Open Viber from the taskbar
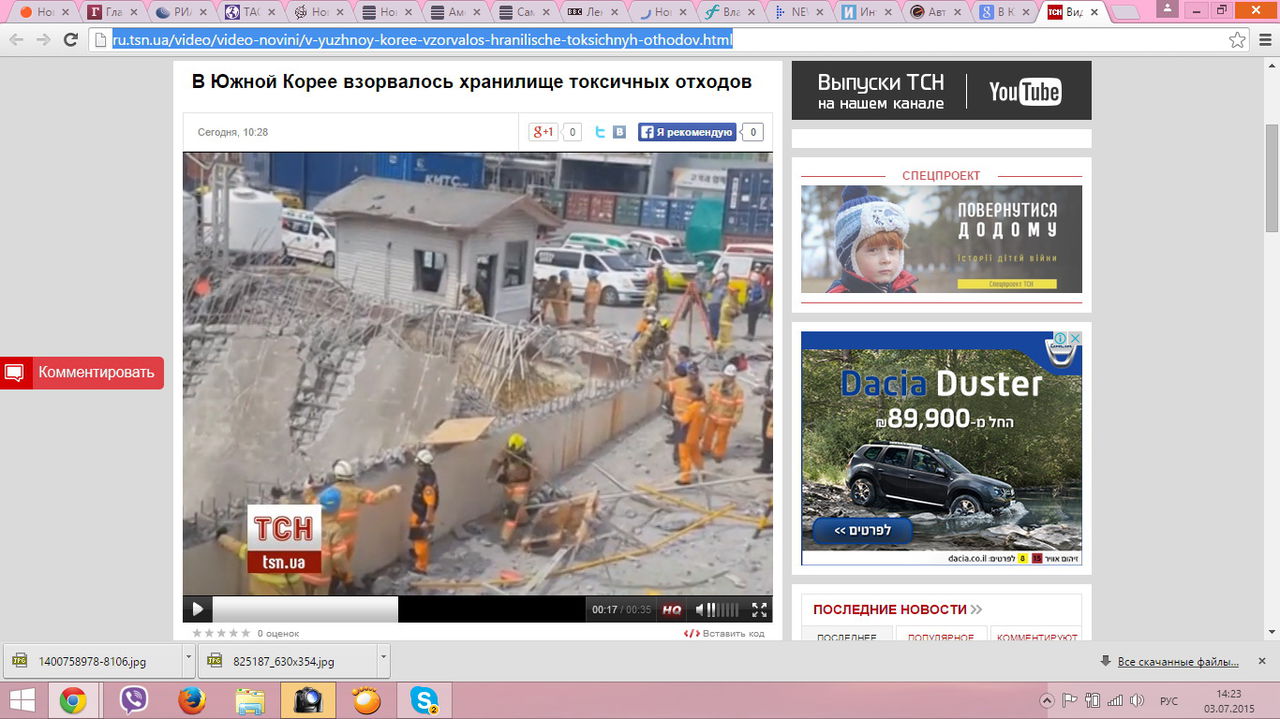Viewport: 1280px width, 719px height. tap(133, 700)
